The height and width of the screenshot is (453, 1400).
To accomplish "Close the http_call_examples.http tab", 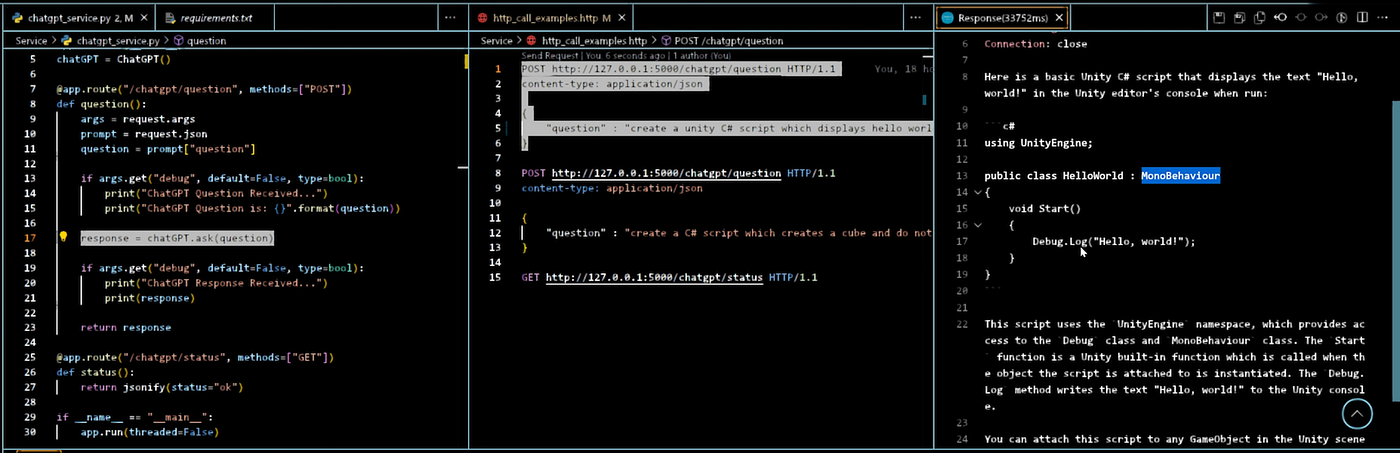I will tap(622, 18).
